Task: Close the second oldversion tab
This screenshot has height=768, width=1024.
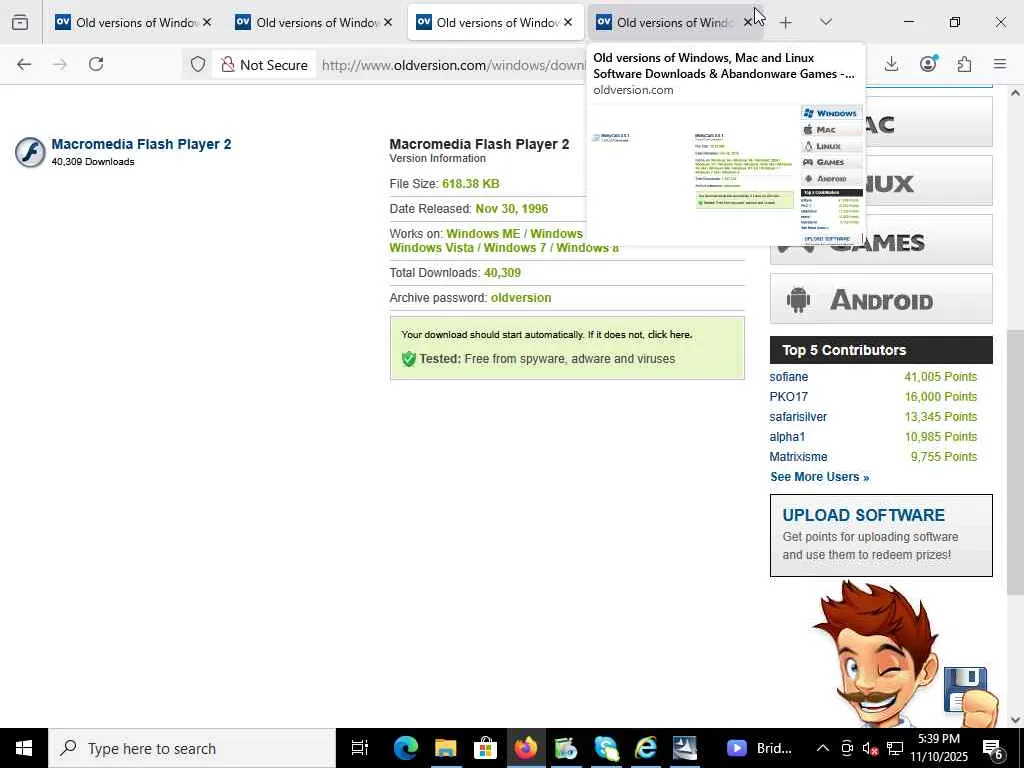Action: point(388,22)
